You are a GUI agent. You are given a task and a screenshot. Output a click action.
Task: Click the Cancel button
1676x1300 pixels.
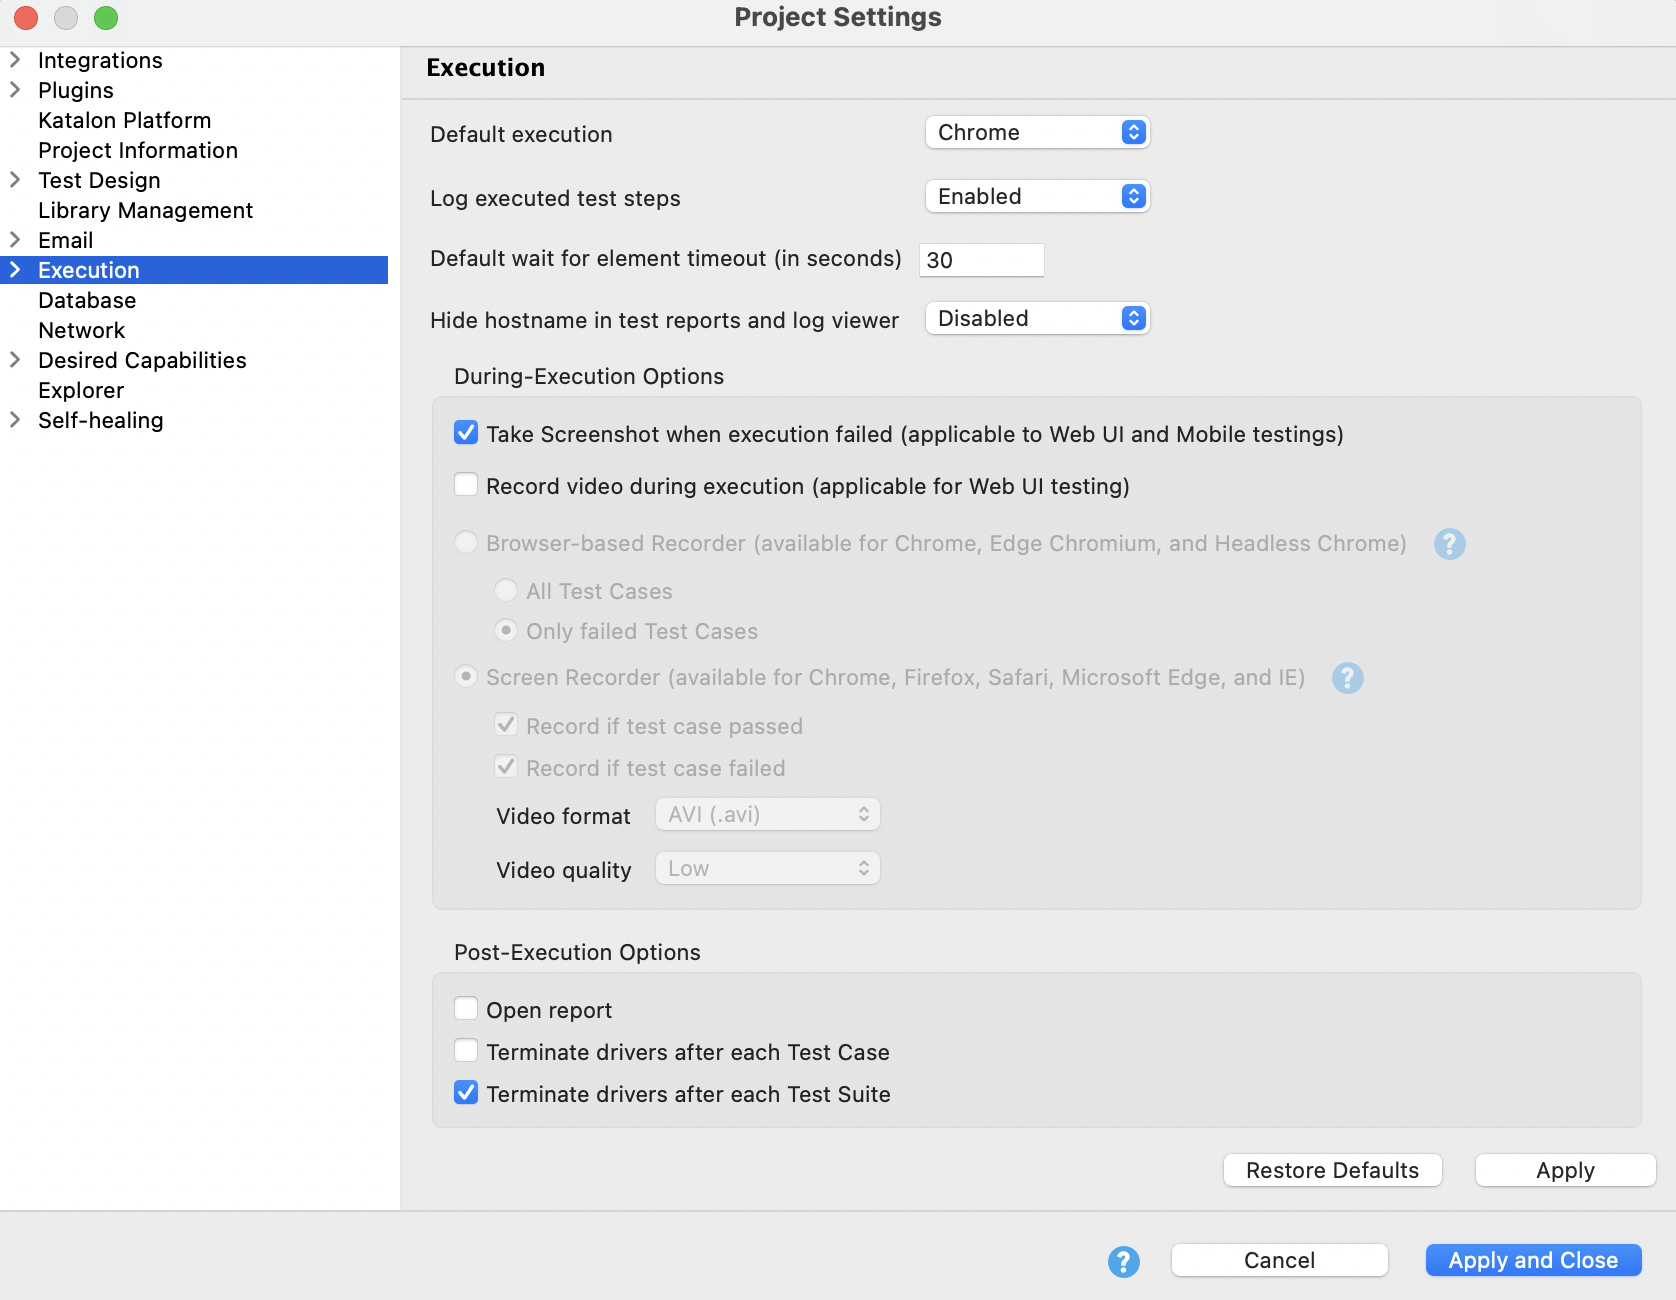[x=1279, y=1260]
